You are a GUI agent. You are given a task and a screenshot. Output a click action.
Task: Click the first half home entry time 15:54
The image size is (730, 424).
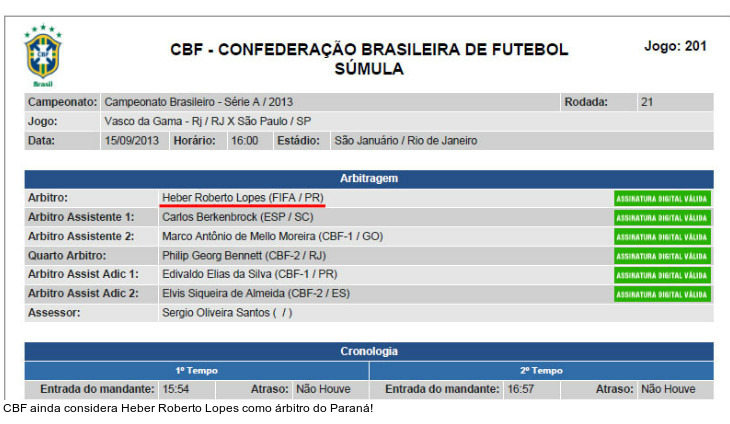click(x=176, y=389)
